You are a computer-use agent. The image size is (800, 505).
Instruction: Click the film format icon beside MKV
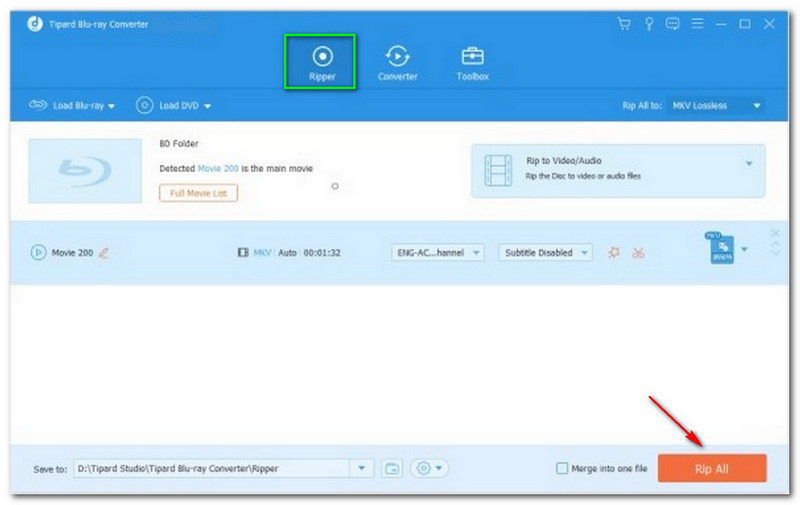click(243, 252)
